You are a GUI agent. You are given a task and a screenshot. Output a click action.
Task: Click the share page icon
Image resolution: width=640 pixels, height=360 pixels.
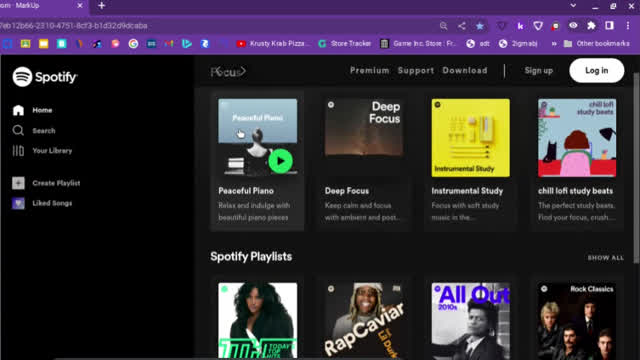tap(462, 26)
